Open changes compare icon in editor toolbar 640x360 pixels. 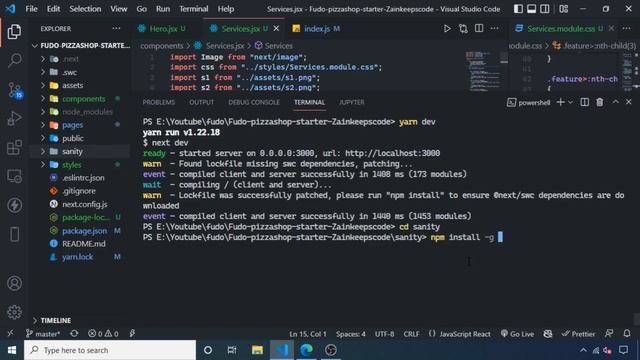pos(463,29)
